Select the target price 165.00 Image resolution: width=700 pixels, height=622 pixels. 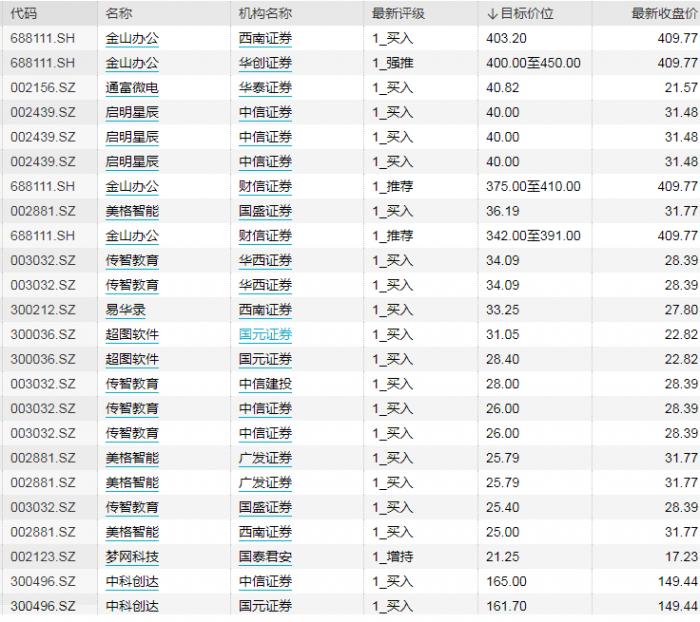tap(506, 581)
